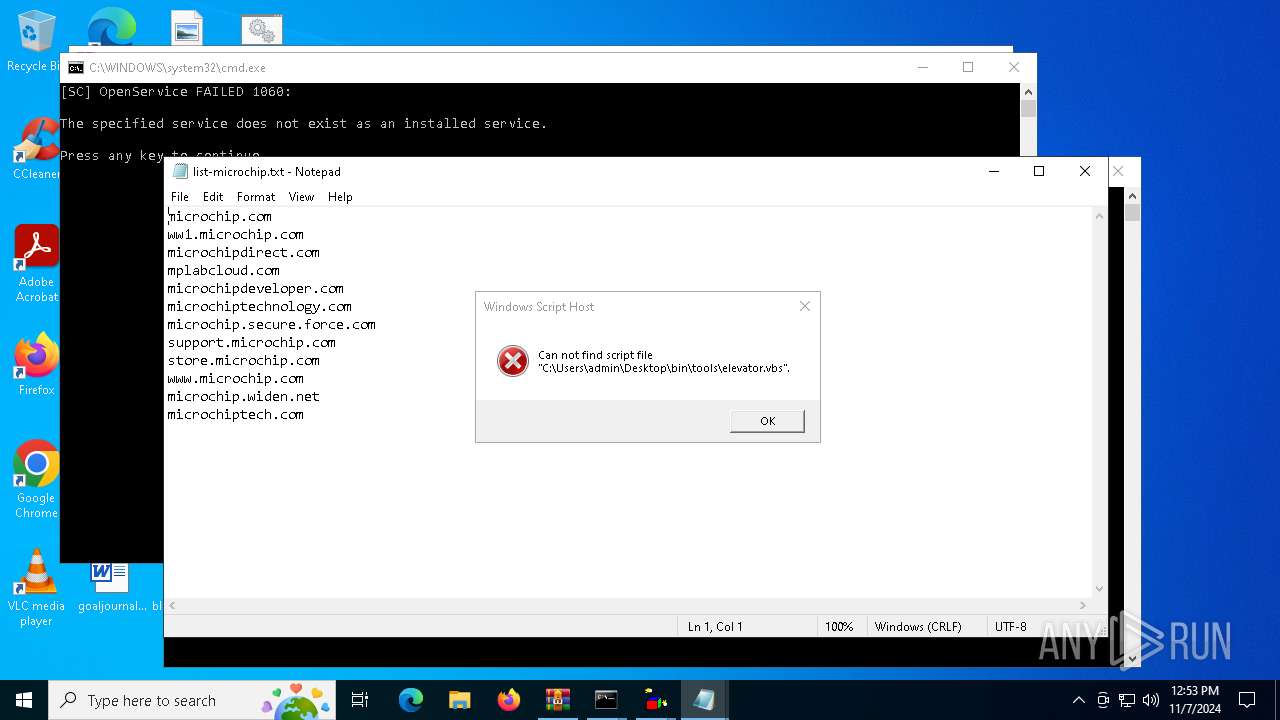1280x720 pixels.
Task: Open Notepad Format menu
Action: pos(256,197)
